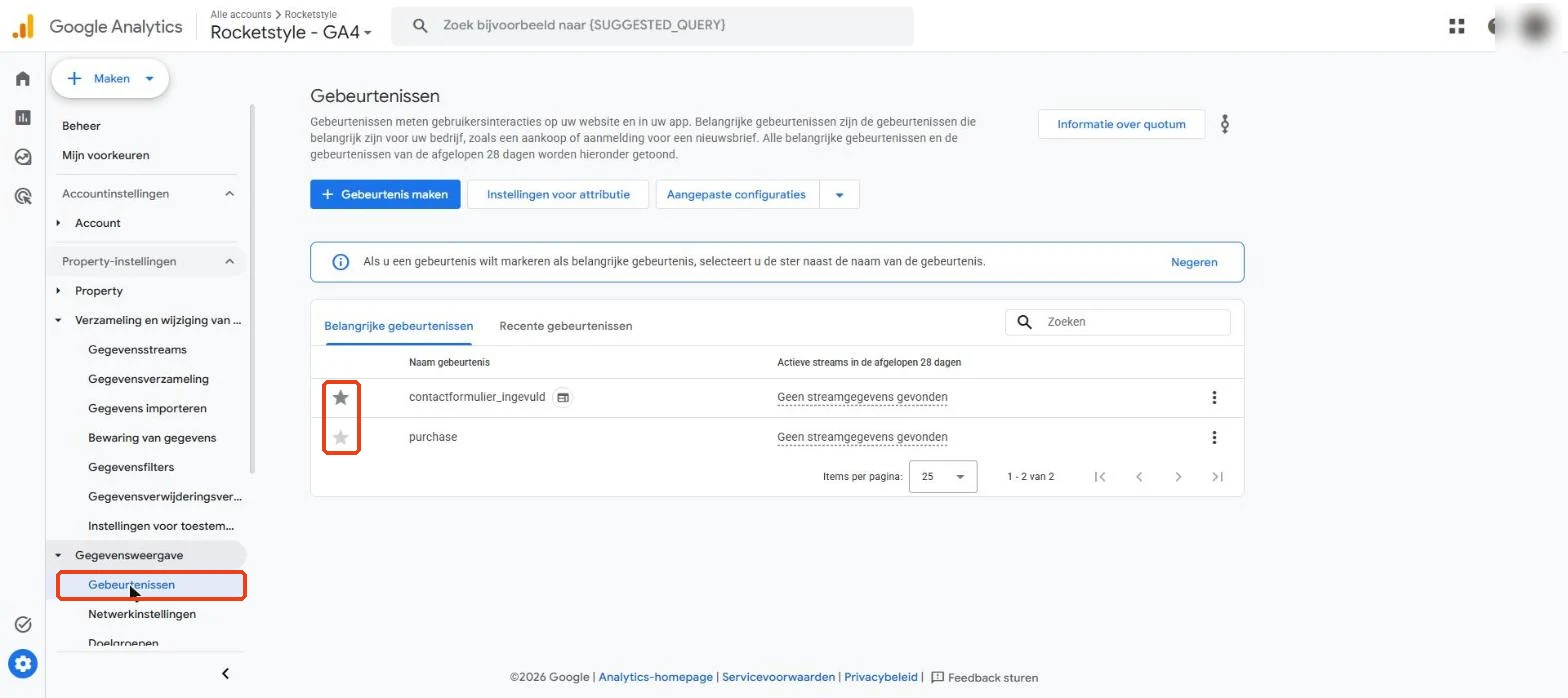Open the Items per pagina dropdown
1568x698 pixels.
tap(943, 477)
